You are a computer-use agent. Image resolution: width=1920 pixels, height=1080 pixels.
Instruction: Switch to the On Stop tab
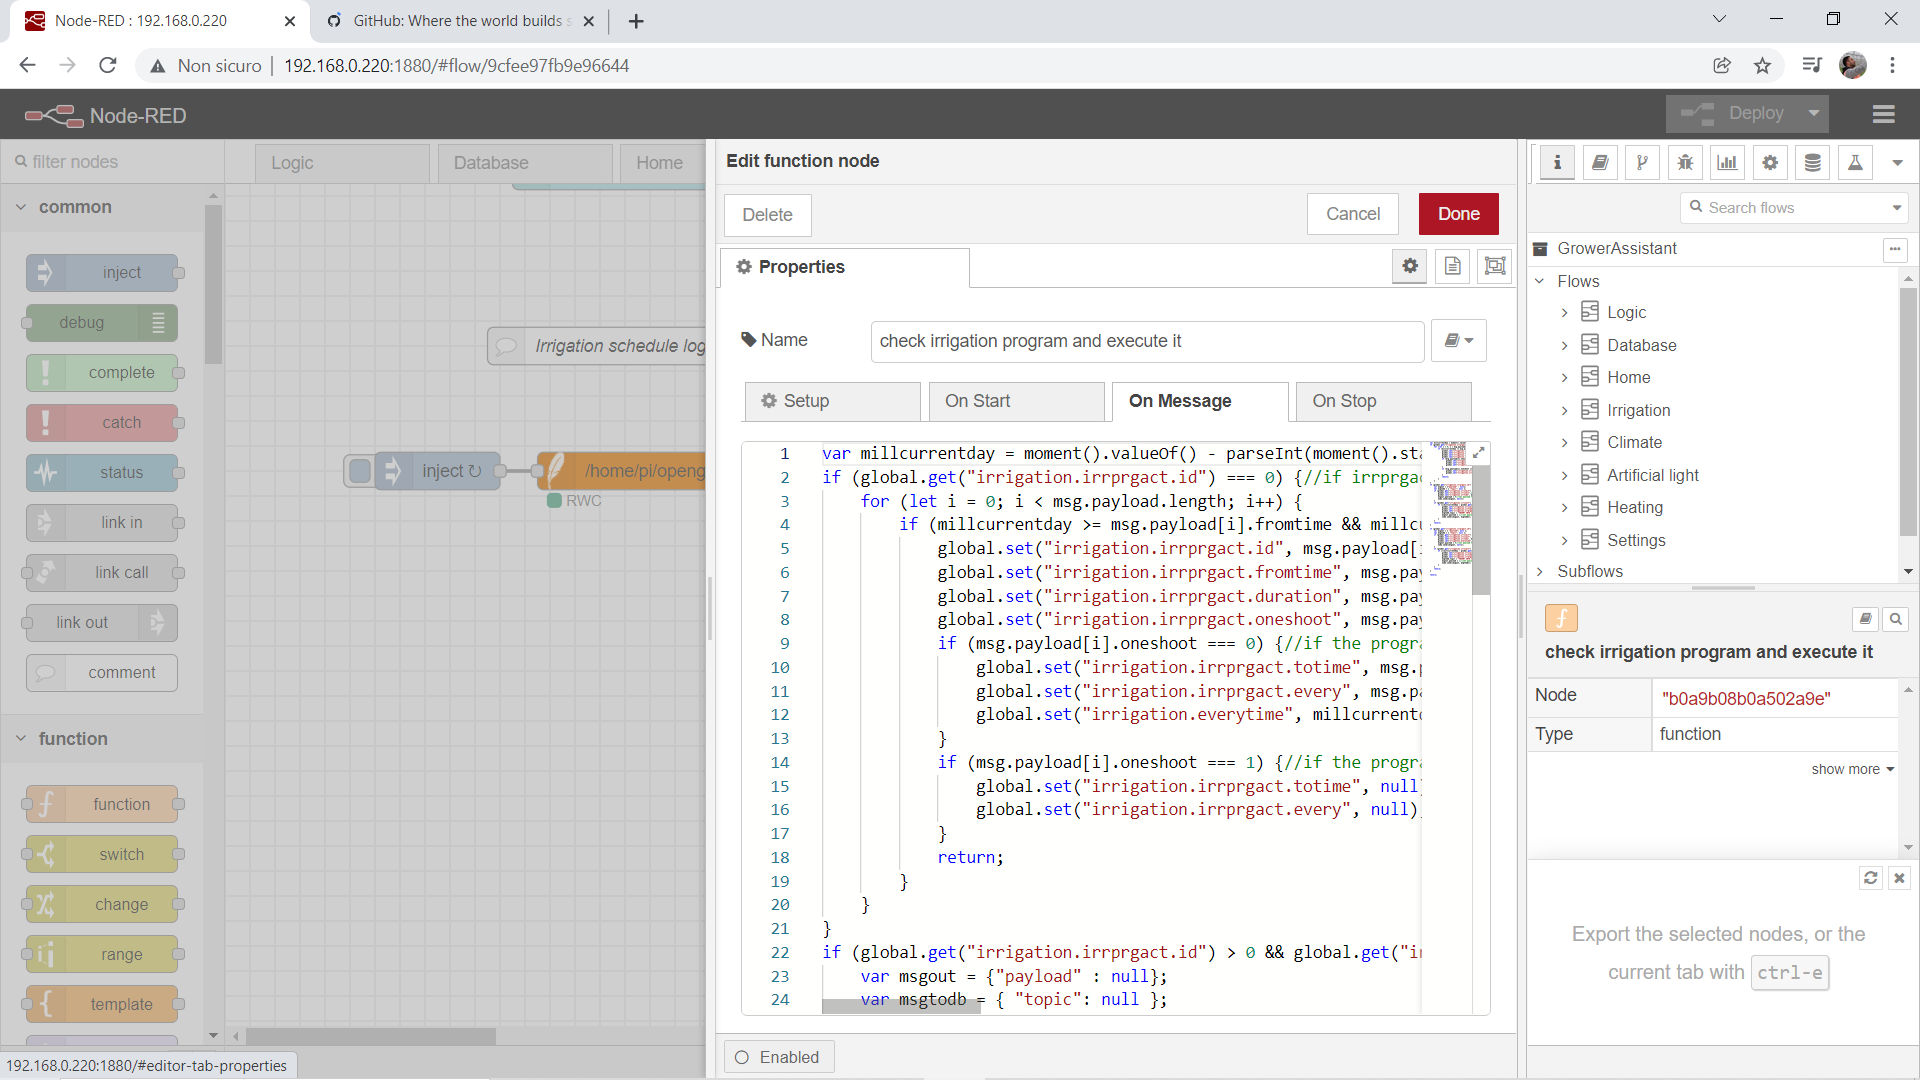pos(1383,401)
